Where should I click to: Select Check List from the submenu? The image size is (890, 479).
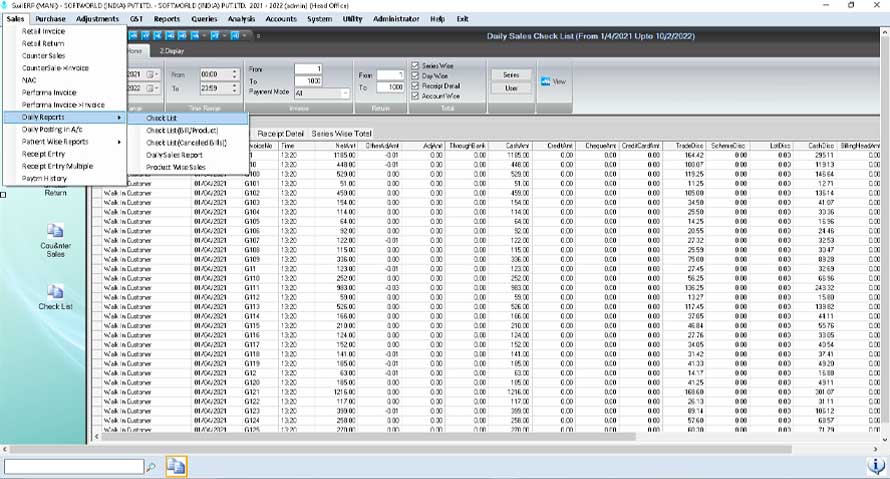(162, 118)
